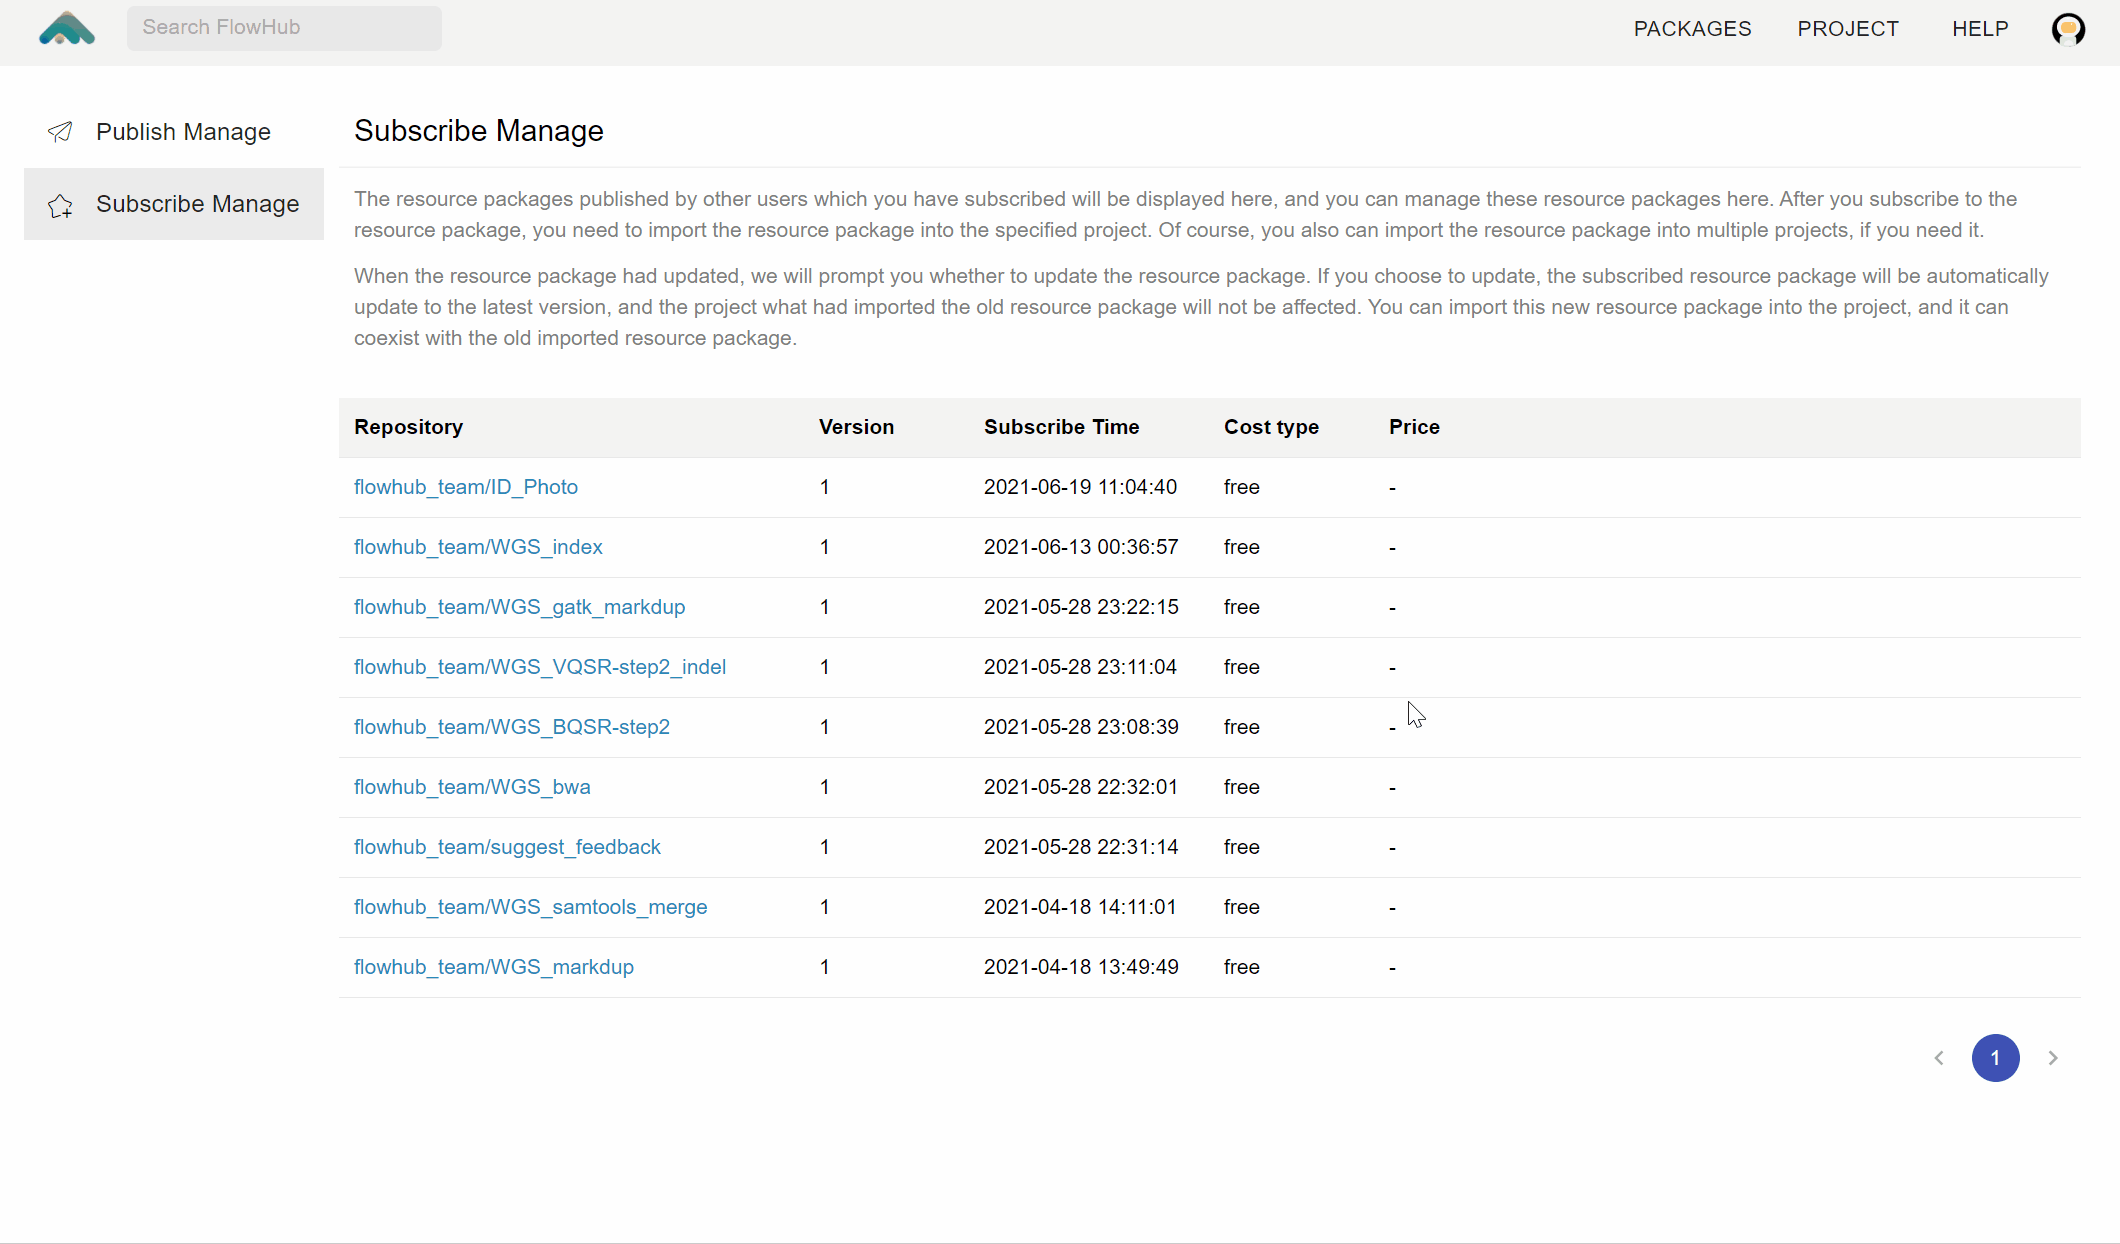Select subscribe time 2021-04-18 13:49:49
This screenshot has width=2120, height=1244.
click(1081, 967)
